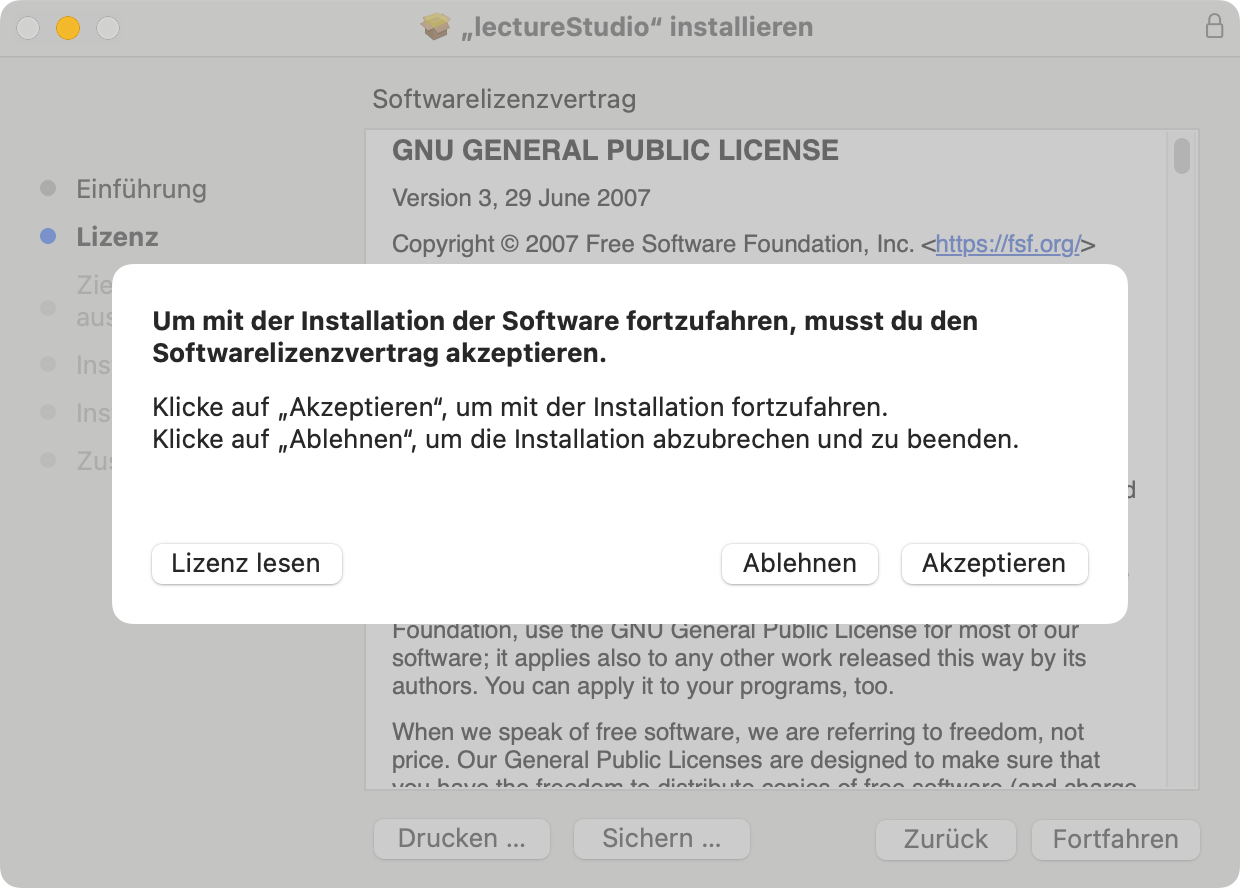Image resolution: width=1240 pixels, height=888 pixels.
Task: Save the license using Sichern
Action: 661,839
